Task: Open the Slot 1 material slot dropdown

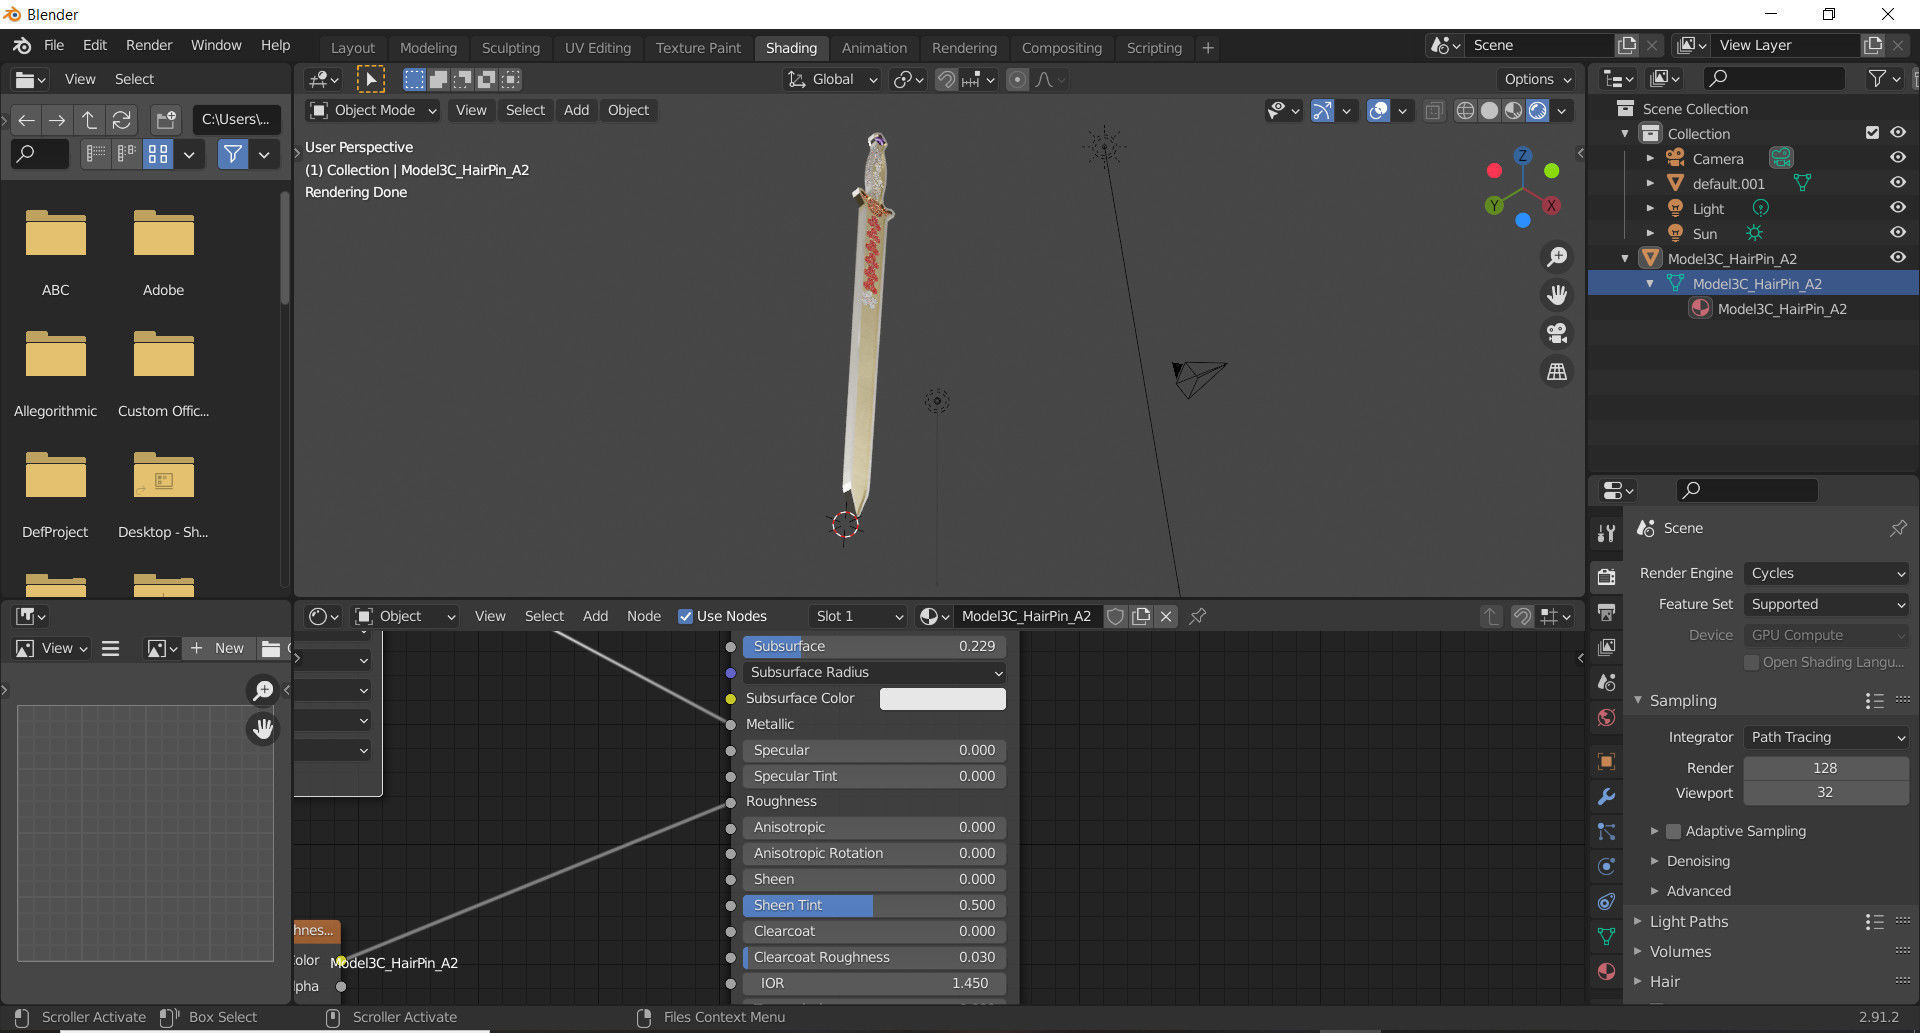Action: point(859,616)
